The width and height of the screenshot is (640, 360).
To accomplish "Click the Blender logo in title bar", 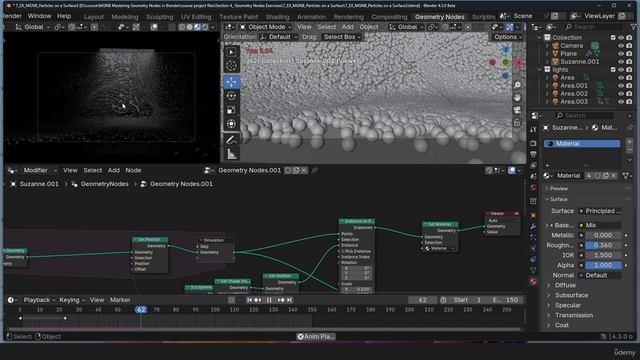I will pyautogui.click(x=9, y=5).
